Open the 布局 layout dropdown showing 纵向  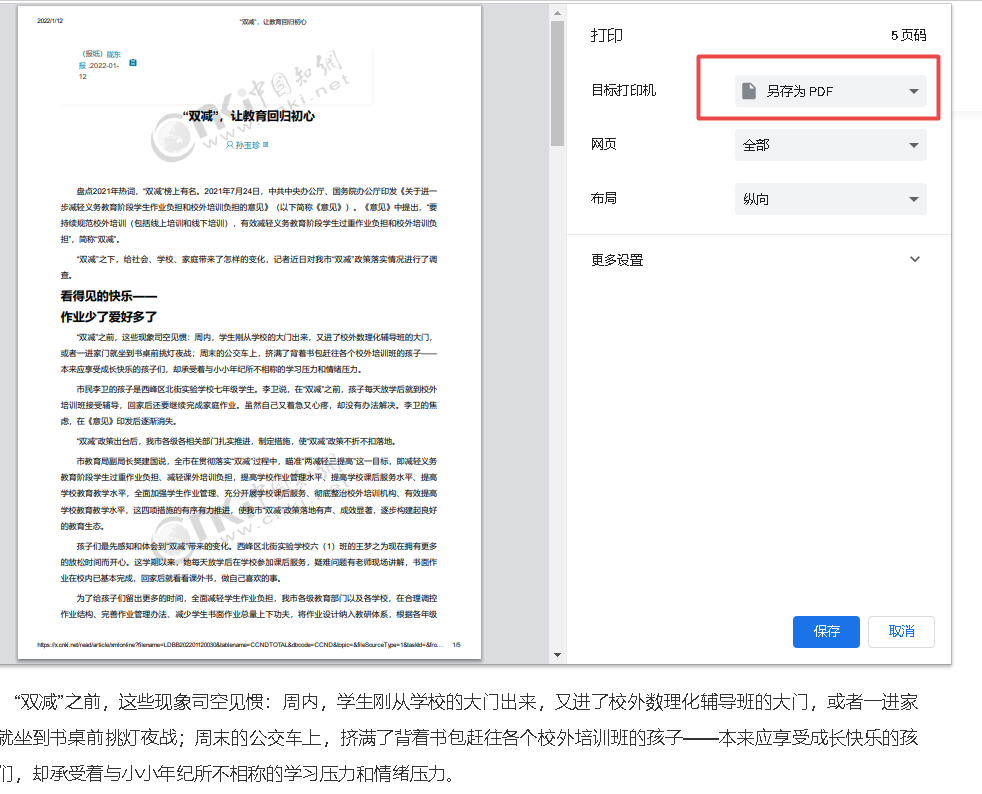tap(830, 198)
